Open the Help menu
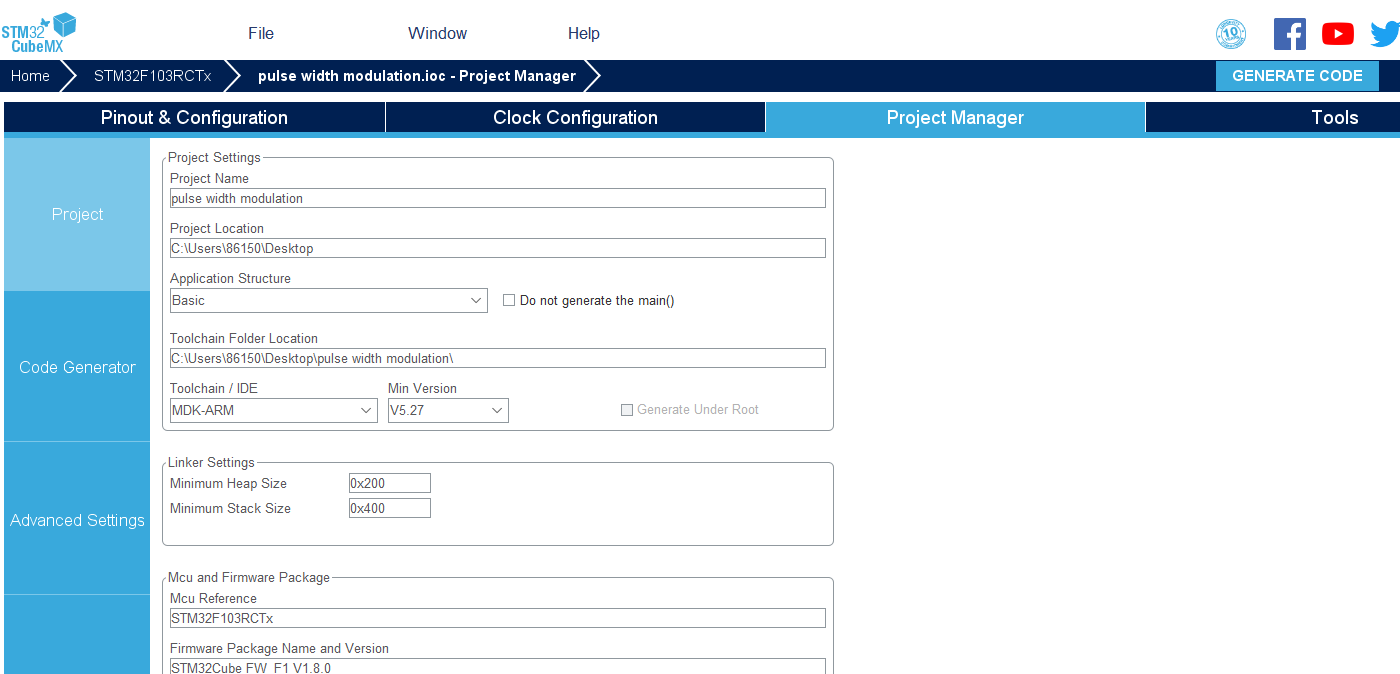Image resolution: width=1400 pixels, height=674 pixels. 584,33
